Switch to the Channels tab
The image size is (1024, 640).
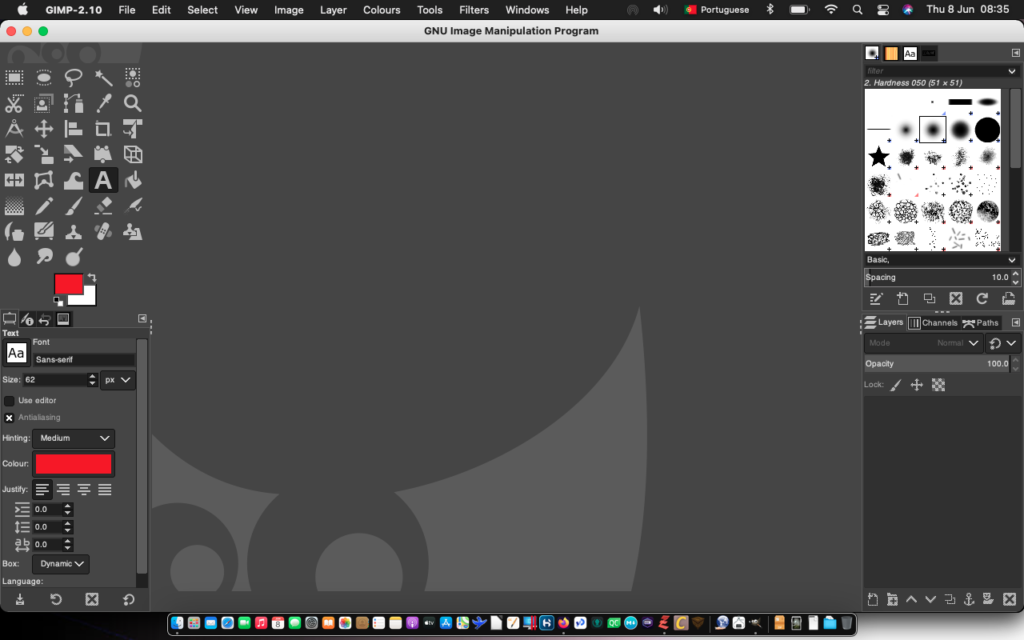pos(933,323)
